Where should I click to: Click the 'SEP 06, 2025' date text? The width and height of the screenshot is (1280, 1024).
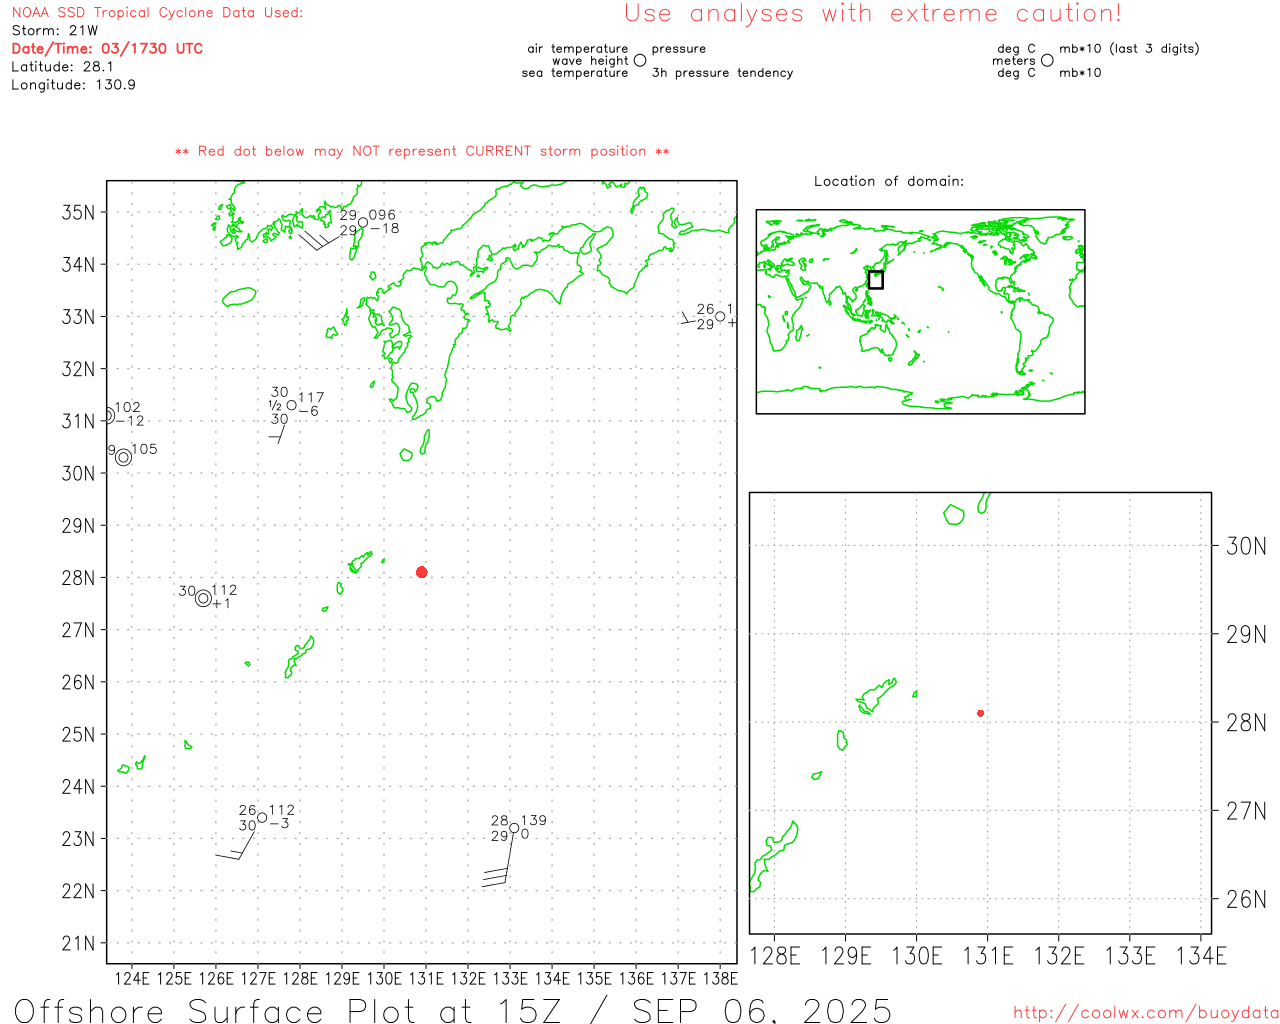[762, 1010]
